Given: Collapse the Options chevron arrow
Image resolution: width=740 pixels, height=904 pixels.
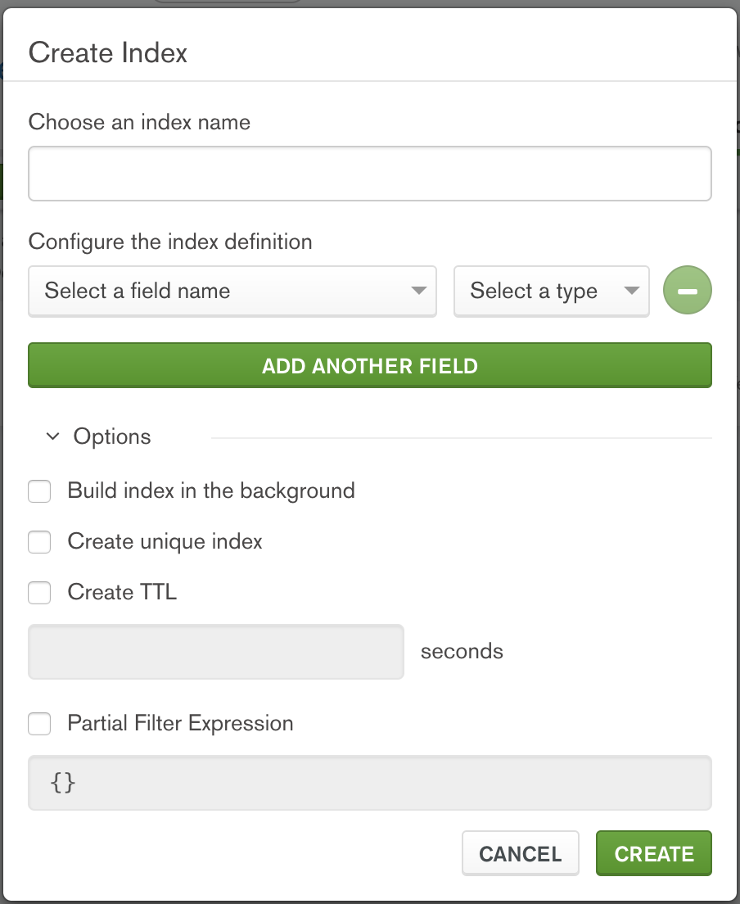Looking at the screenshot, I should click(x=53, y=437).
